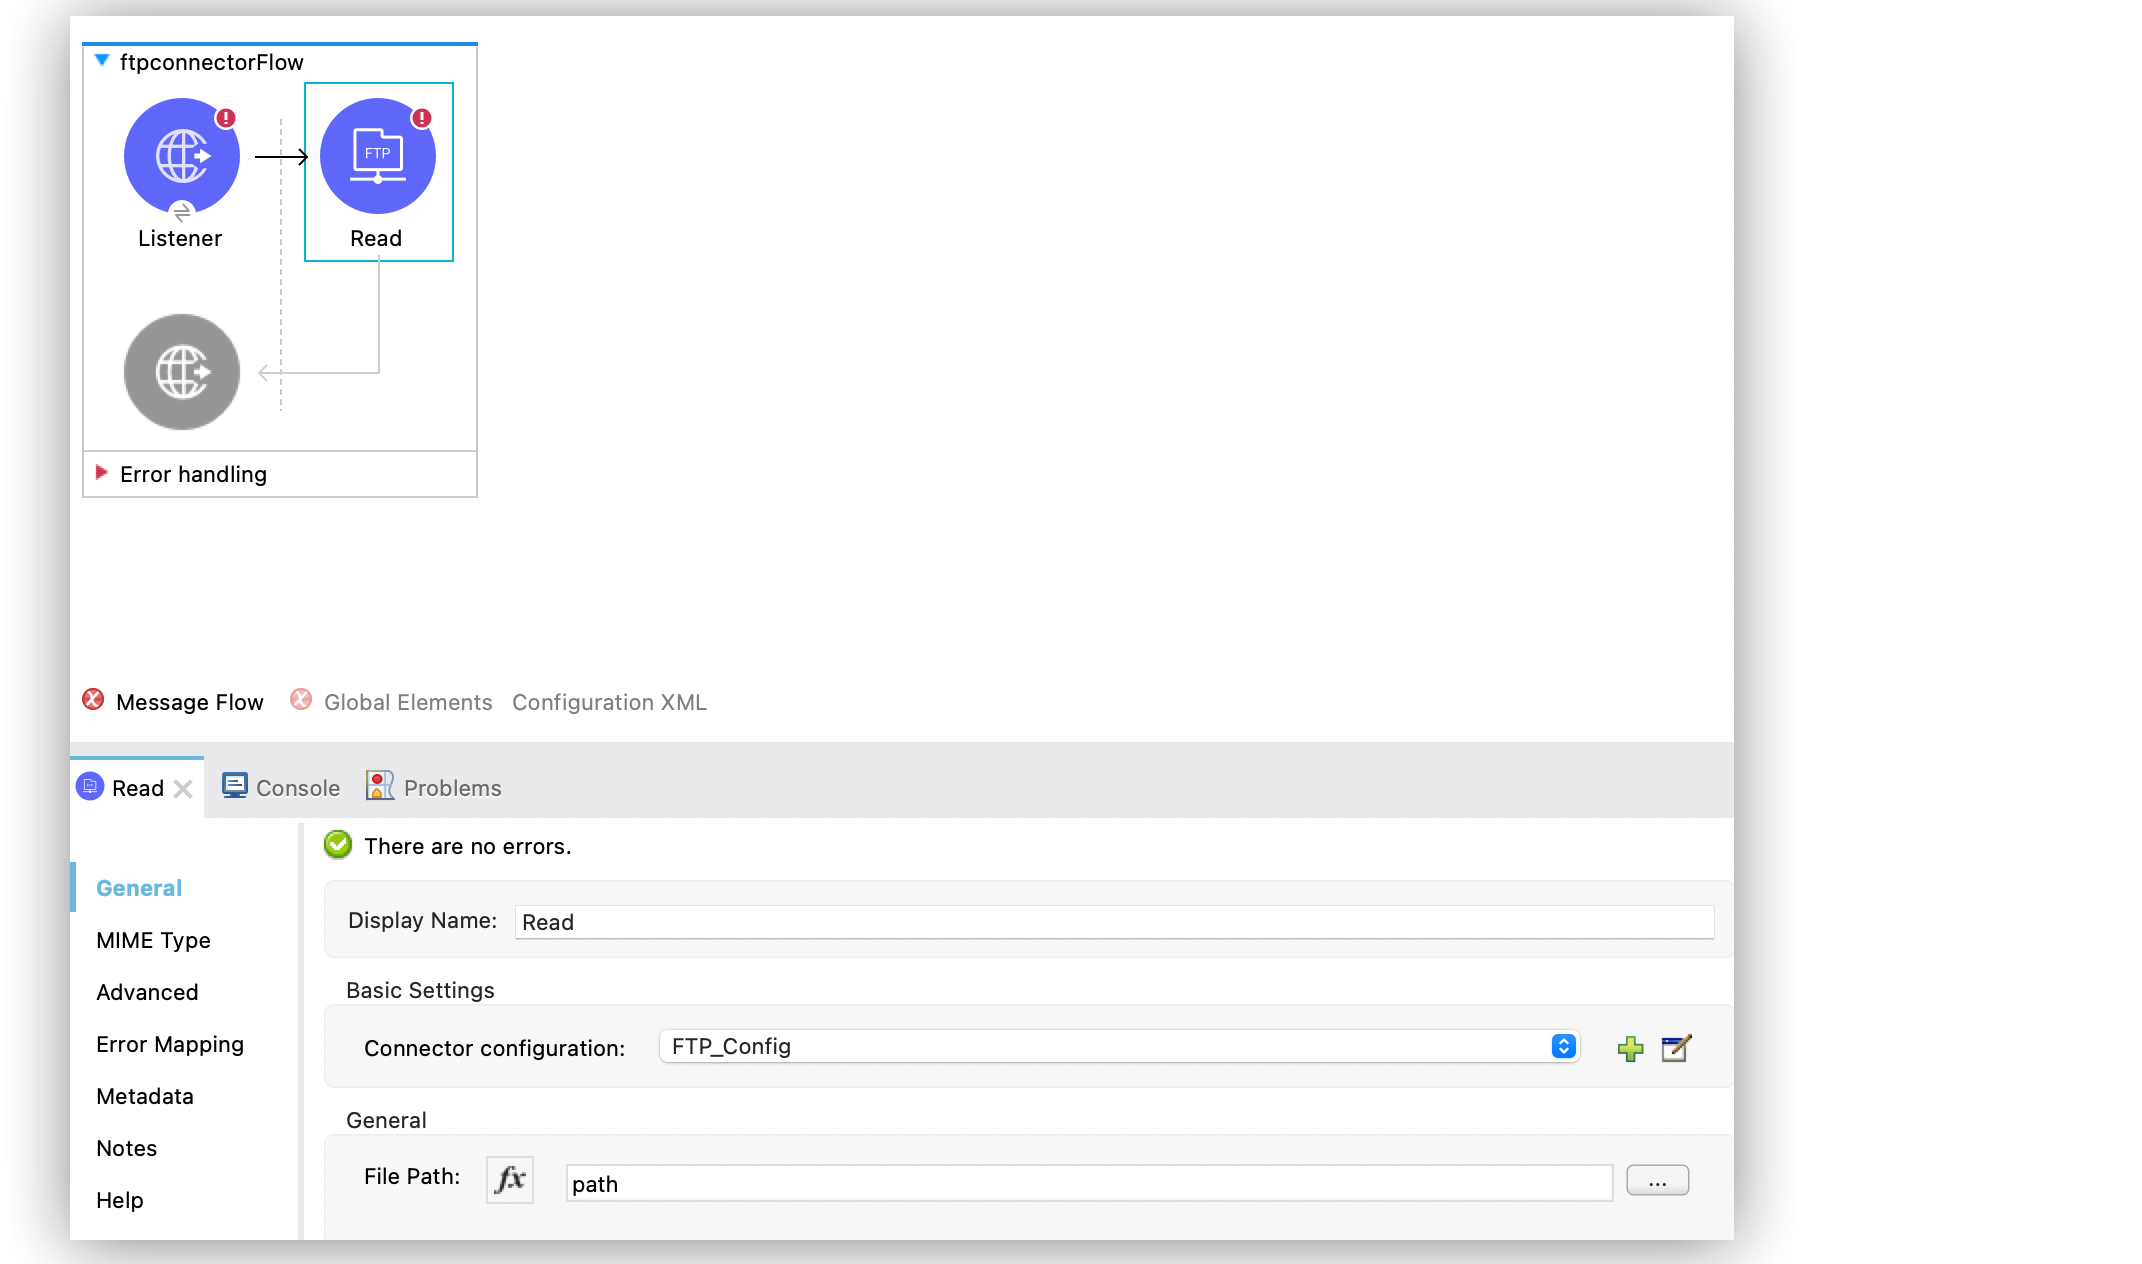Browse for file path with ellipsis button
This screenshot has height=1264, width=2142.
coord(1657,1180)
